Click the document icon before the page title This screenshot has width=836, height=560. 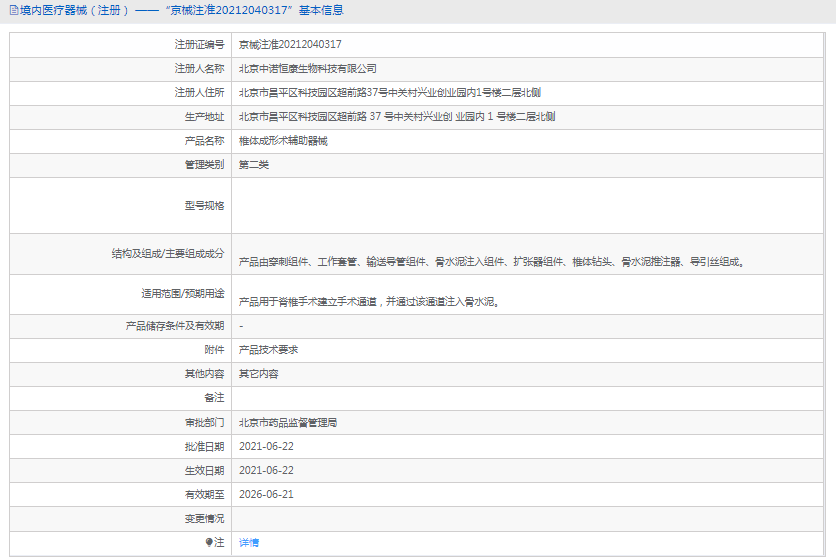click(12, 11)
